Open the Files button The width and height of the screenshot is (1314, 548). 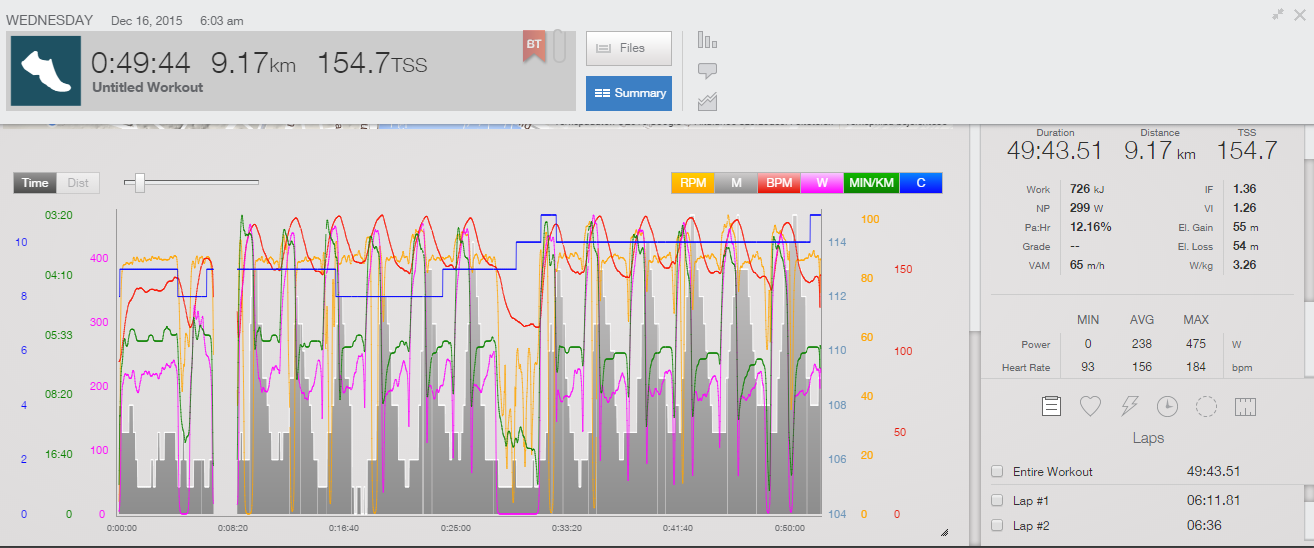[629, 48]
